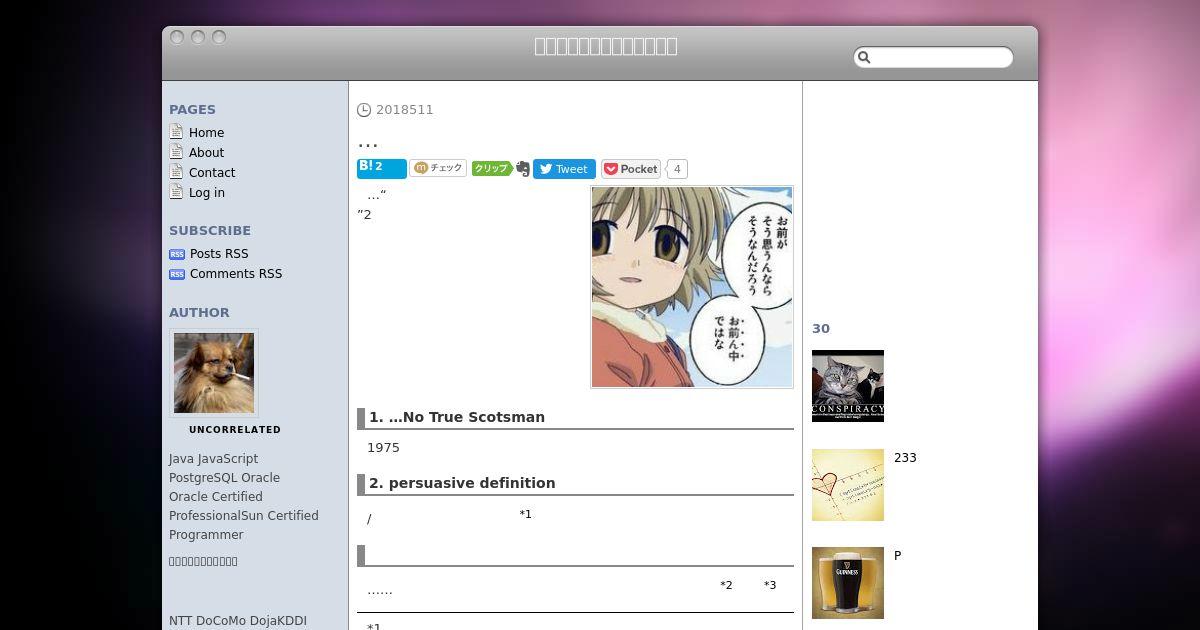1200x630 pixels.
Task: Go to the Contact page
Action: (x=212, y=172)
